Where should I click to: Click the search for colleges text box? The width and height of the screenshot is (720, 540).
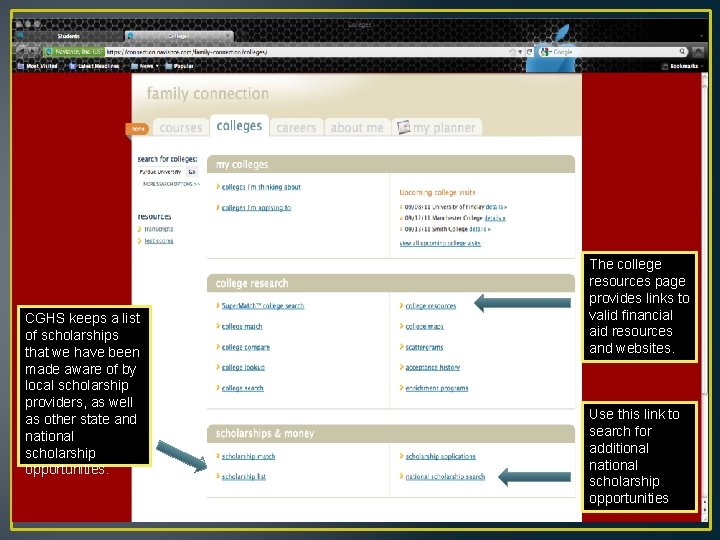tap(161, 172)
